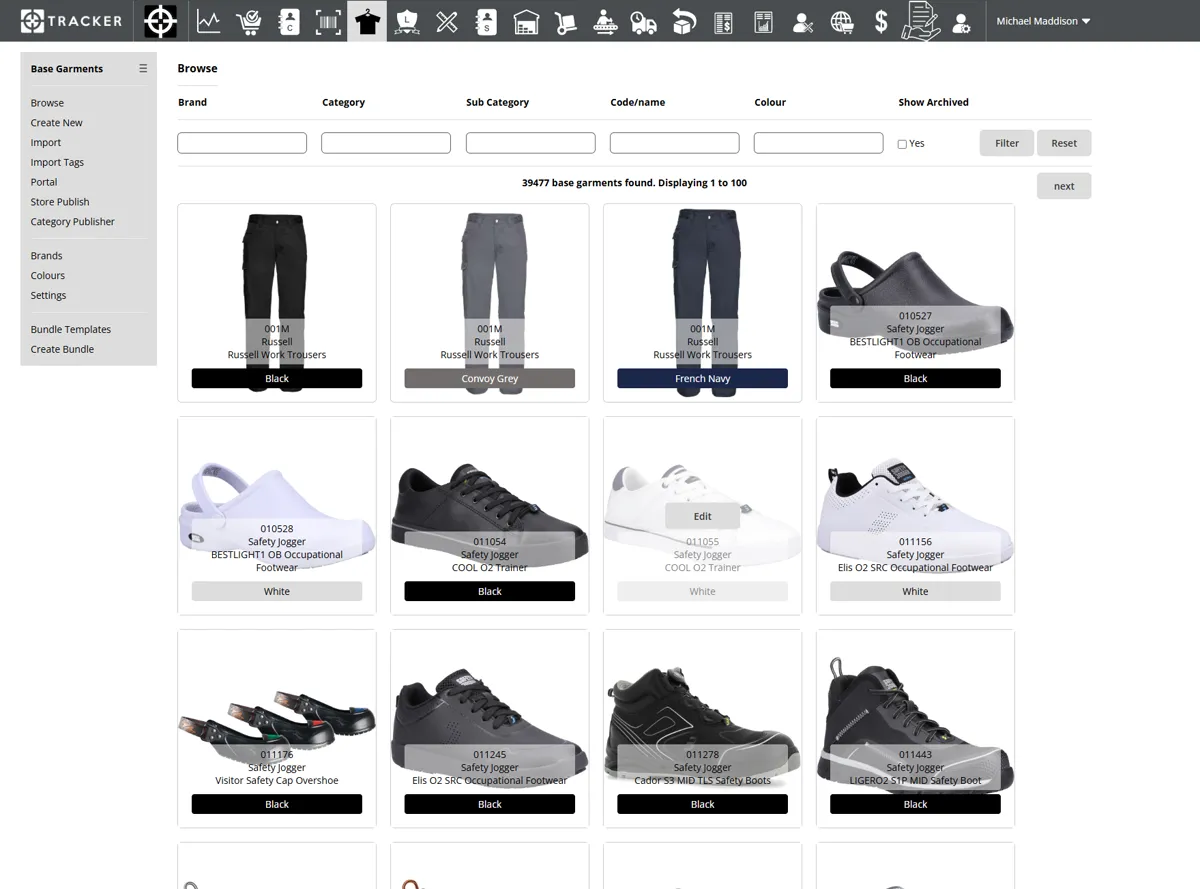Go to Browse in sidebar
1200x889 pixels.
click(x=47, y=103)
